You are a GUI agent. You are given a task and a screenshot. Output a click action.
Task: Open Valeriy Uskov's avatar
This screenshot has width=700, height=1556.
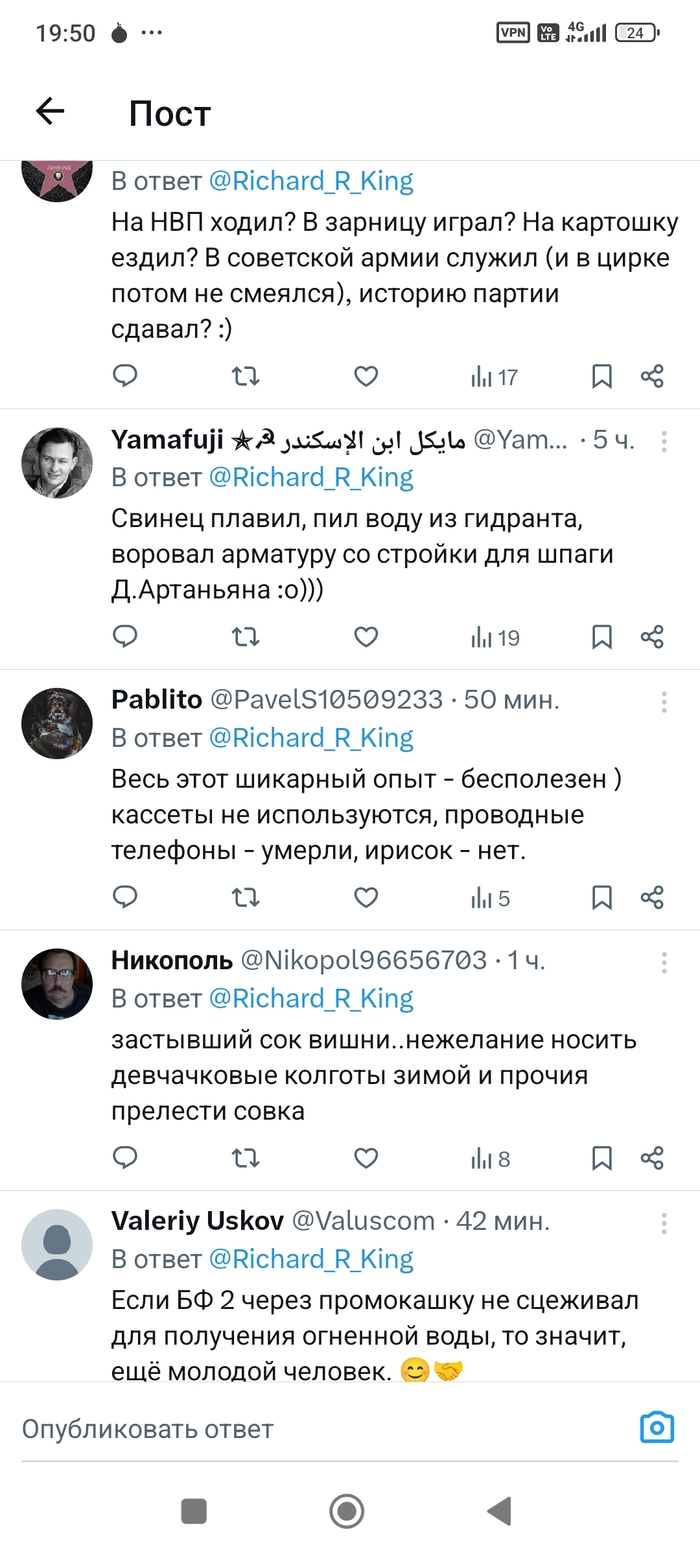pos(57,1244)
